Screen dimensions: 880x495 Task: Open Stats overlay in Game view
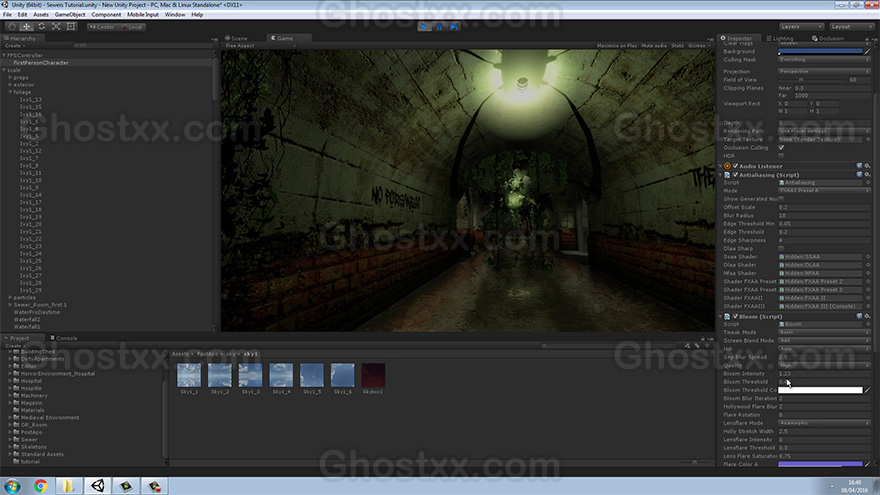point(677,45)
